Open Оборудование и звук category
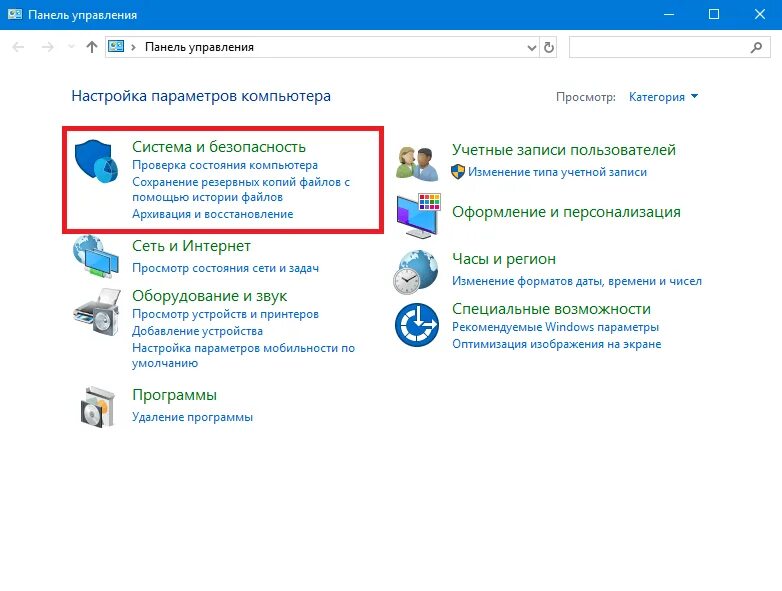The height and width of the screenshot is (591, 782). [209, 296]
